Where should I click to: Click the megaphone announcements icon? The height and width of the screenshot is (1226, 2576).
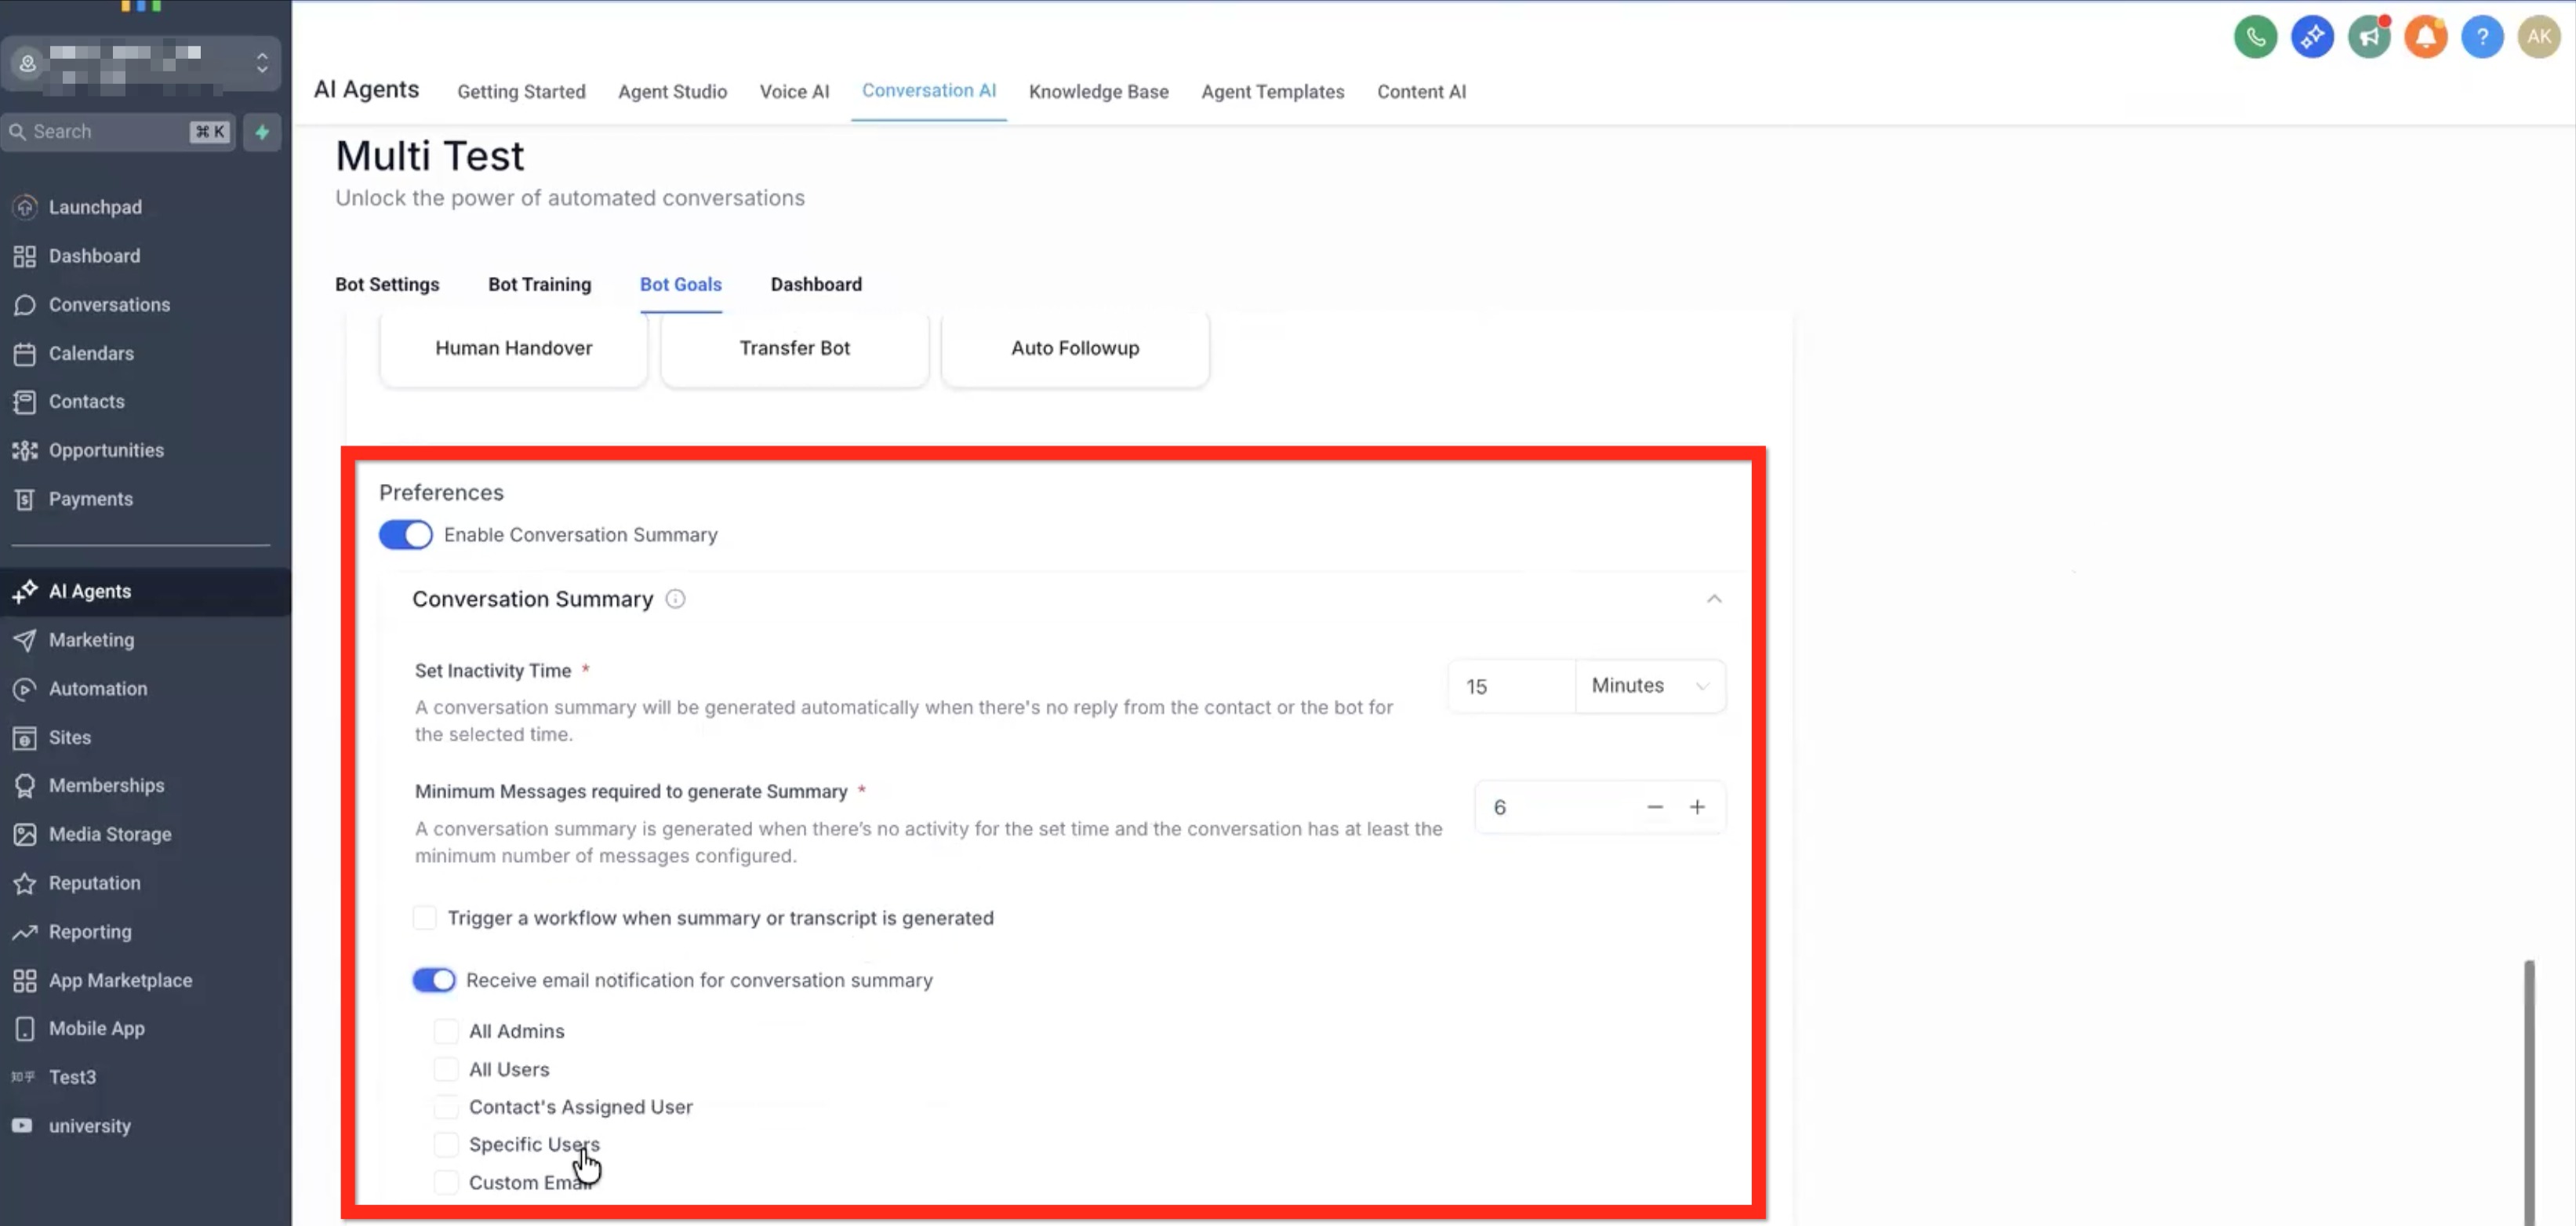pos(2368,37)
